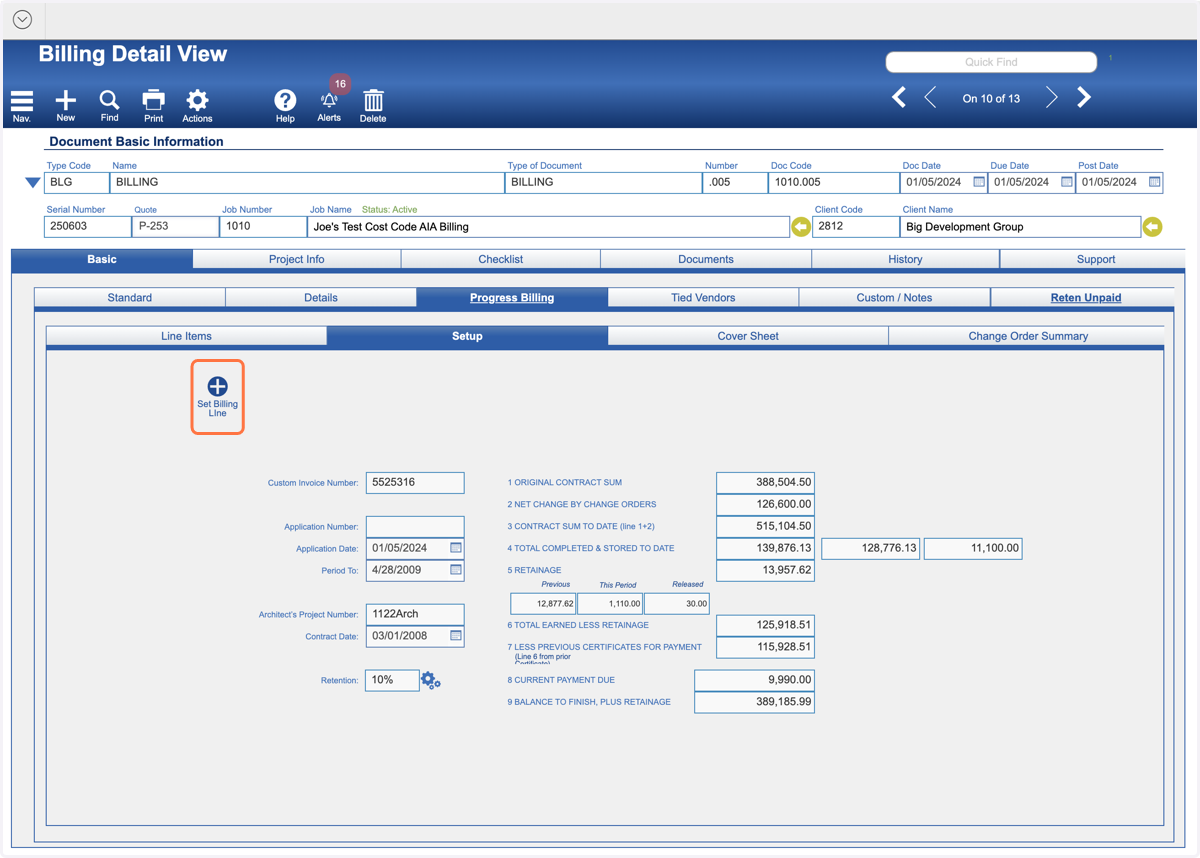Click the yellow arrow beside Client Name
This screenshot has height=858, width=1200.
point(1152,228)
